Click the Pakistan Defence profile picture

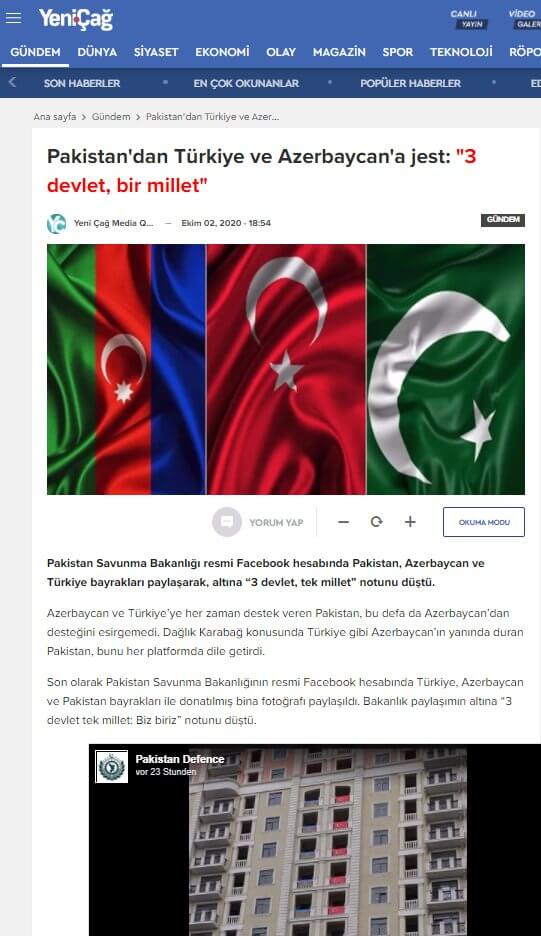tap(112, 766)
